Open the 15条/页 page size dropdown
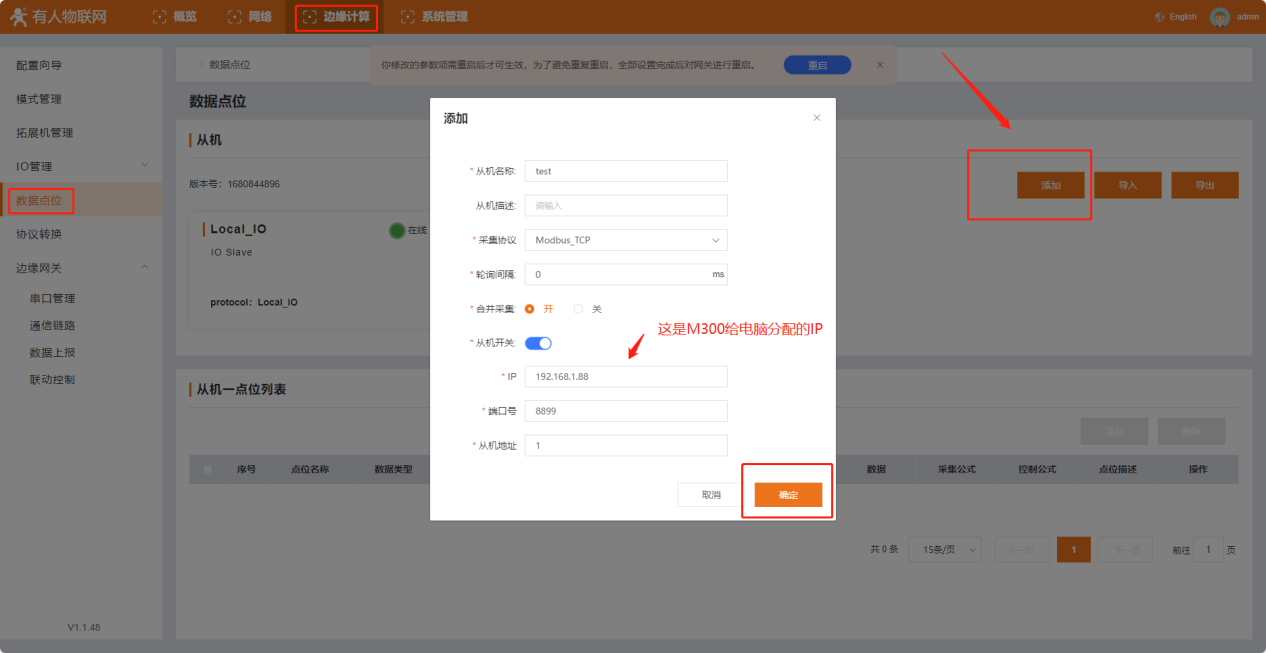Screen dimensions: 1266x653 tap(944, 549)
